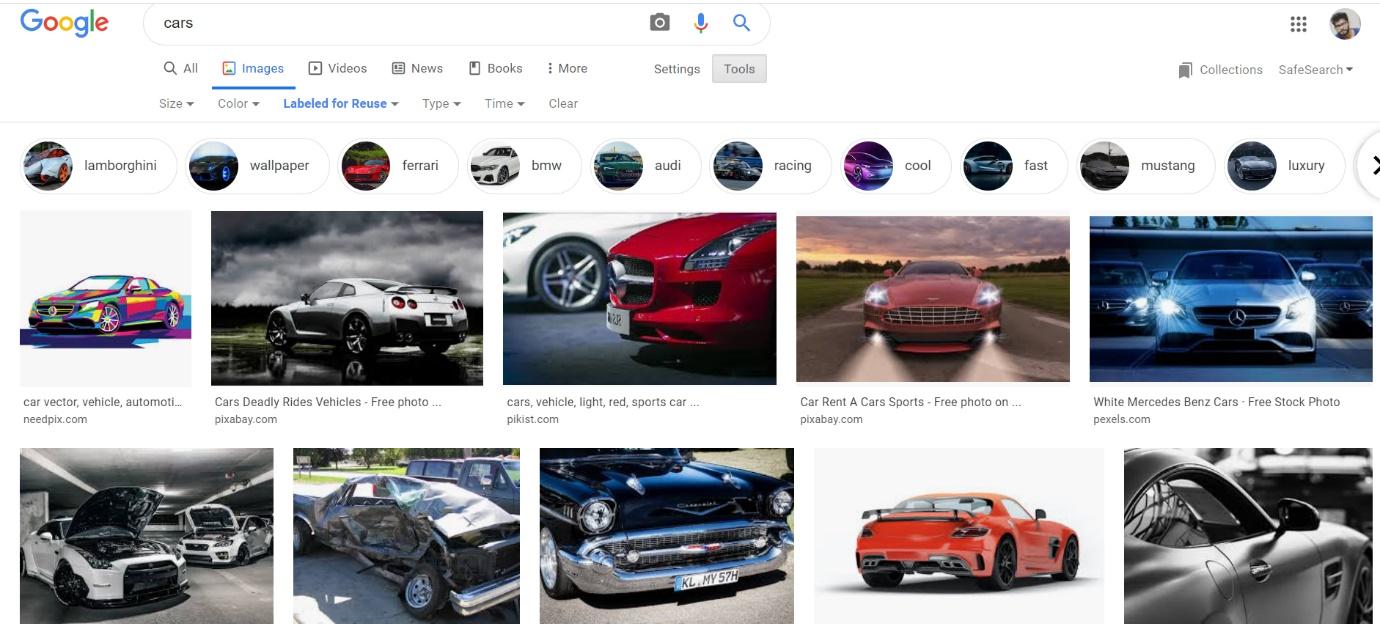Open the Time filter dropdown
Screen dimensions: 1380x629
pos(504,103)
